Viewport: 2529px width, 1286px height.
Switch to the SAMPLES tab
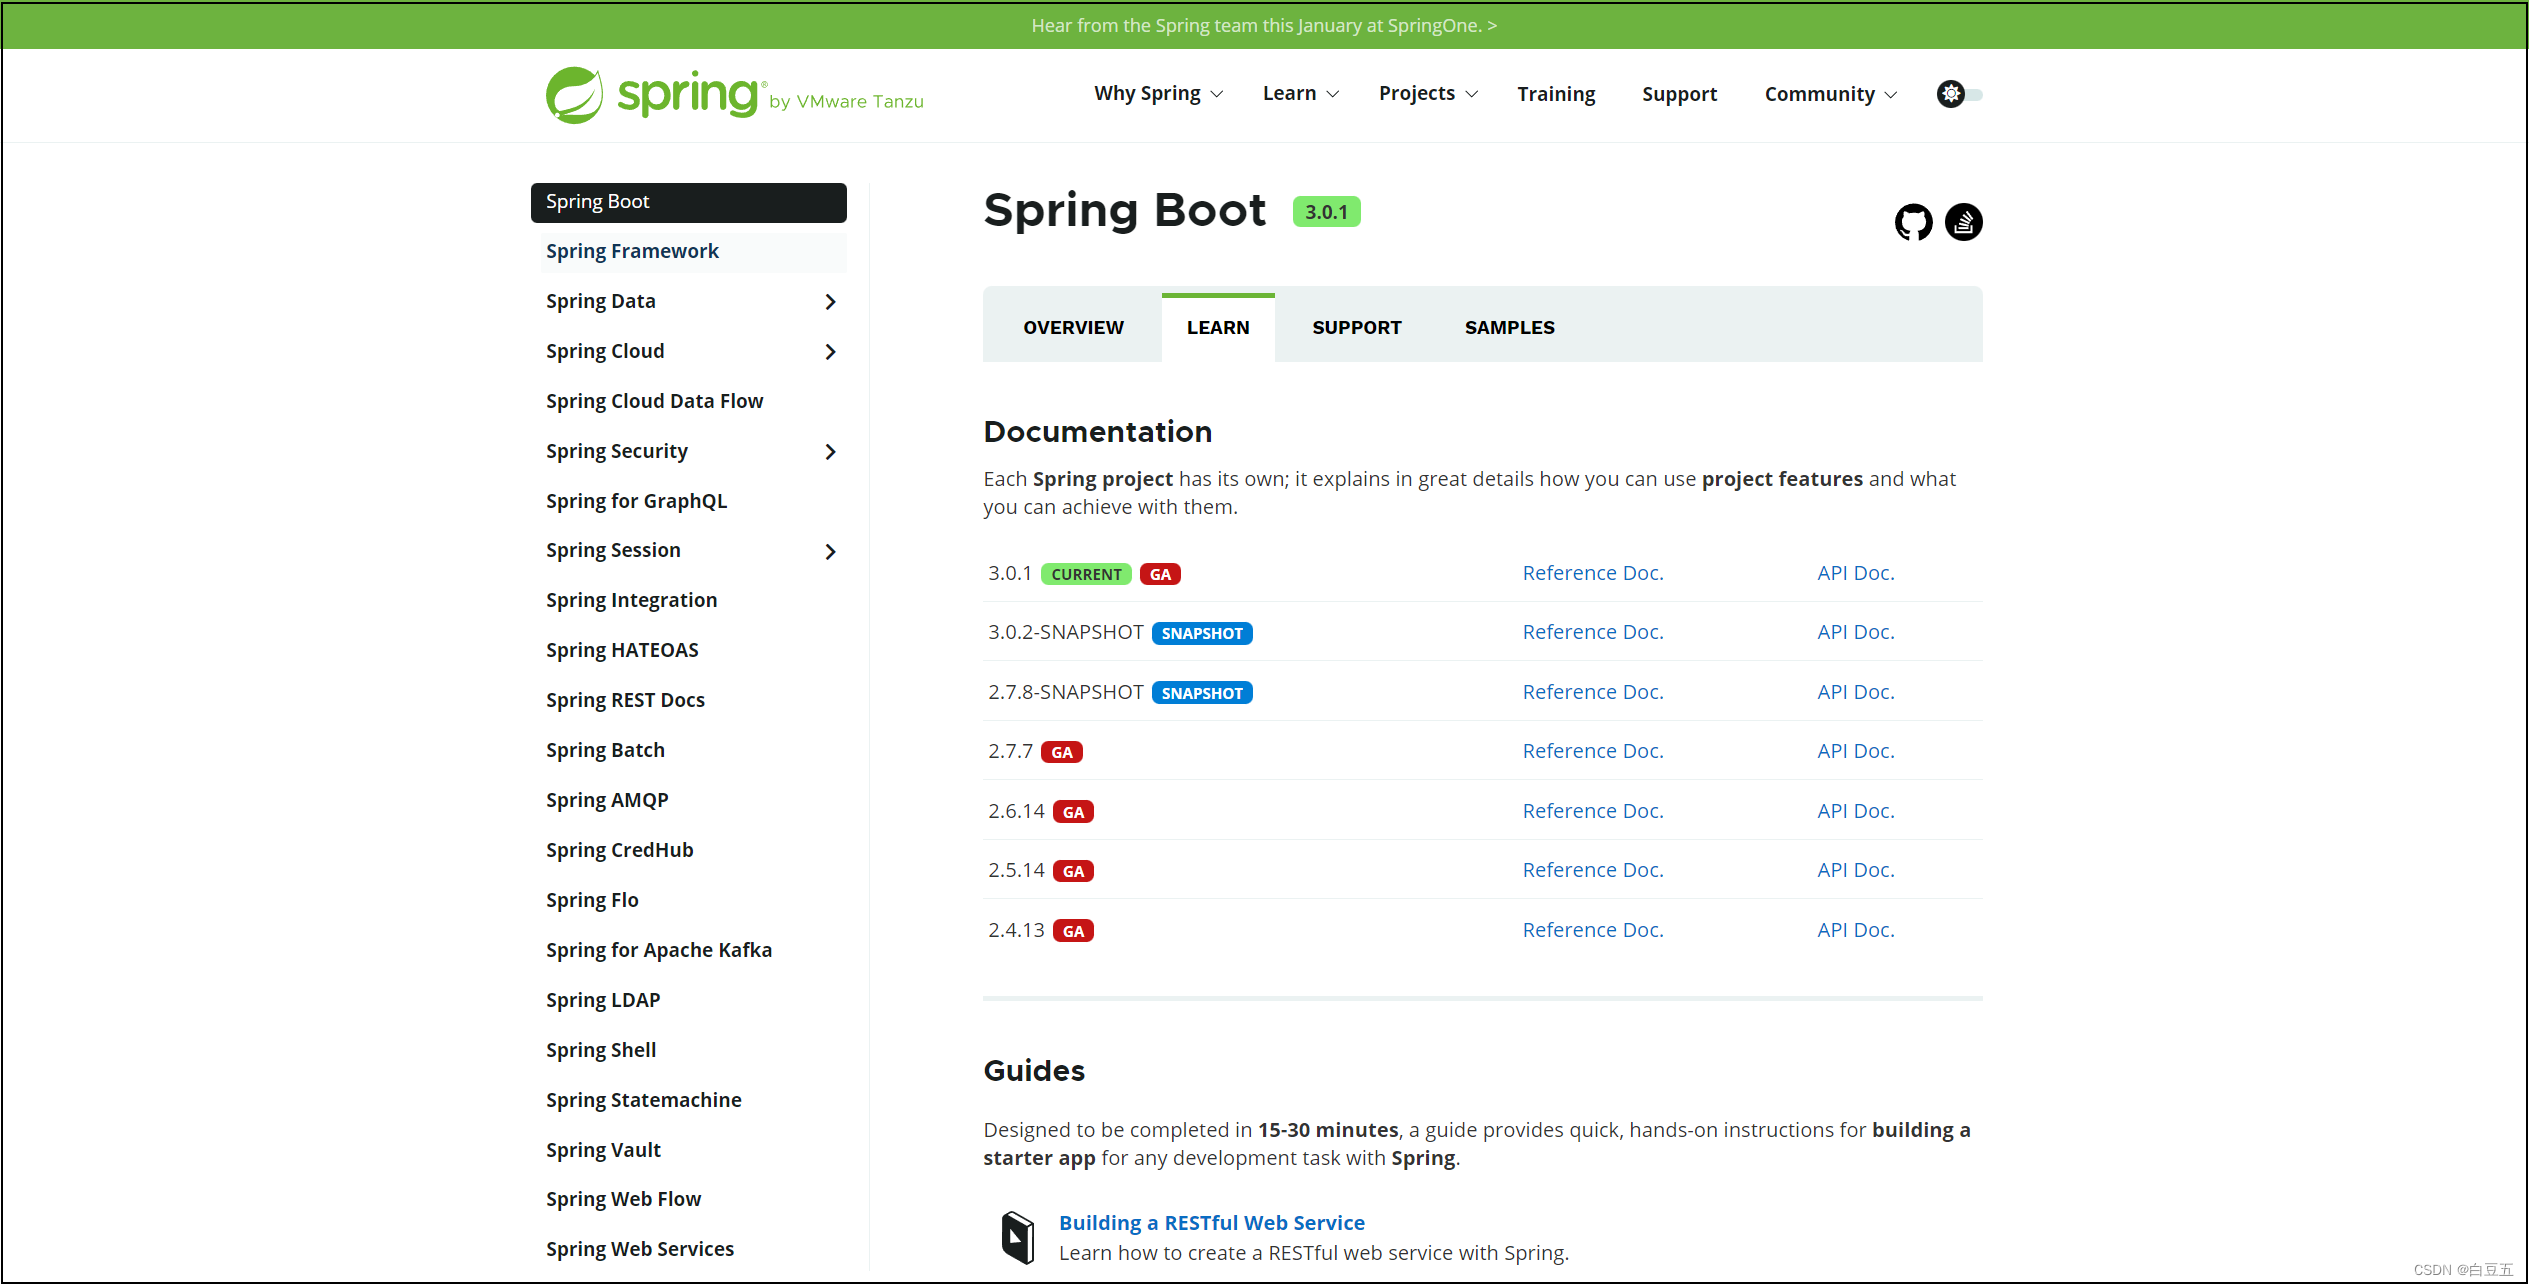[1509, 327]
